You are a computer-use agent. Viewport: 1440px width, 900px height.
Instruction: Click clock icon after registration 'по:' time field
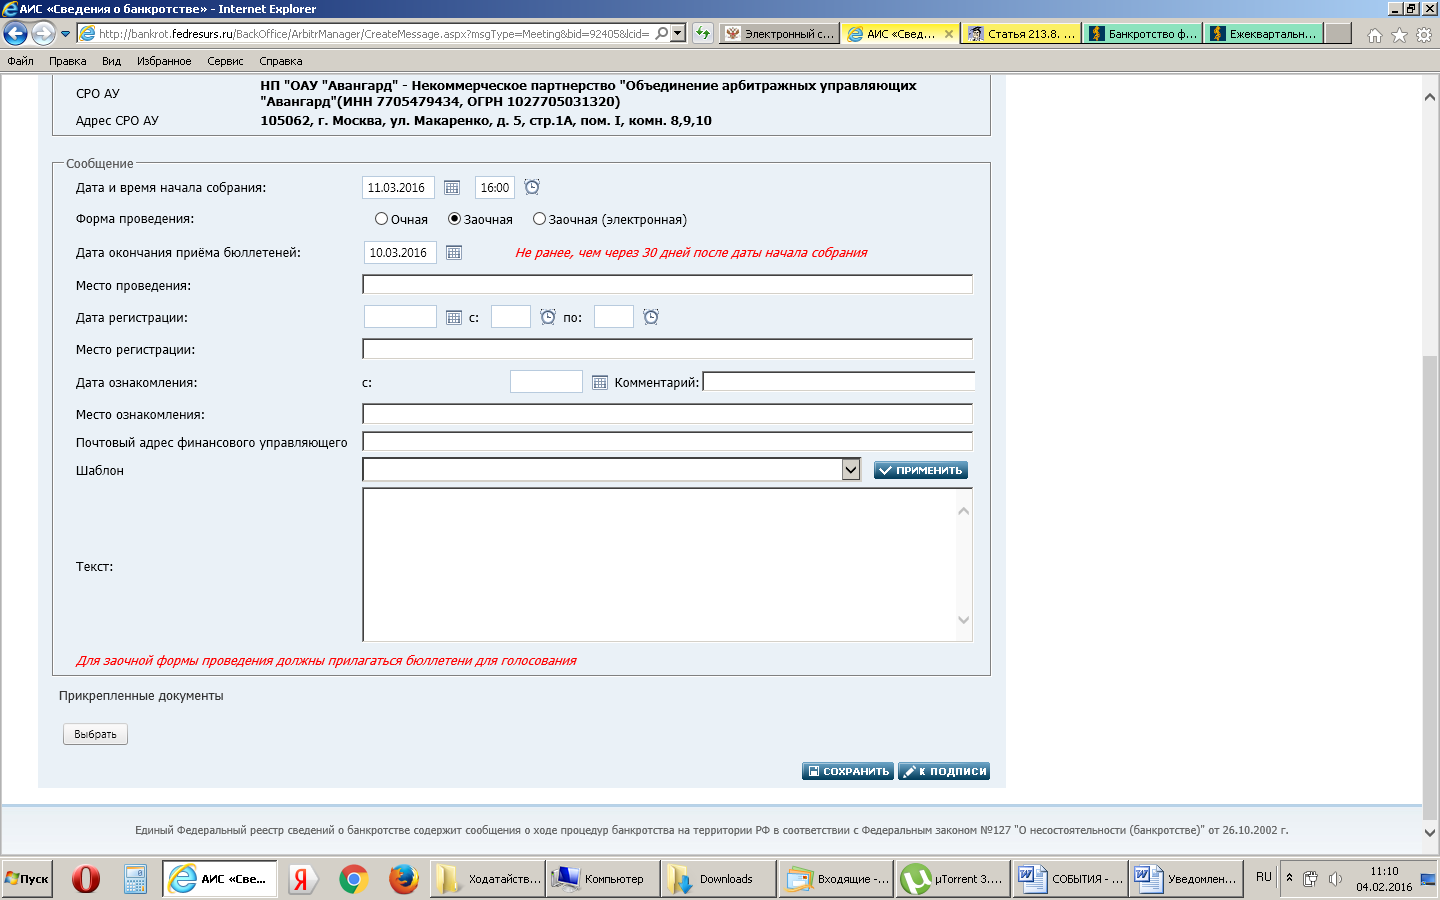(x=651, y=317)
